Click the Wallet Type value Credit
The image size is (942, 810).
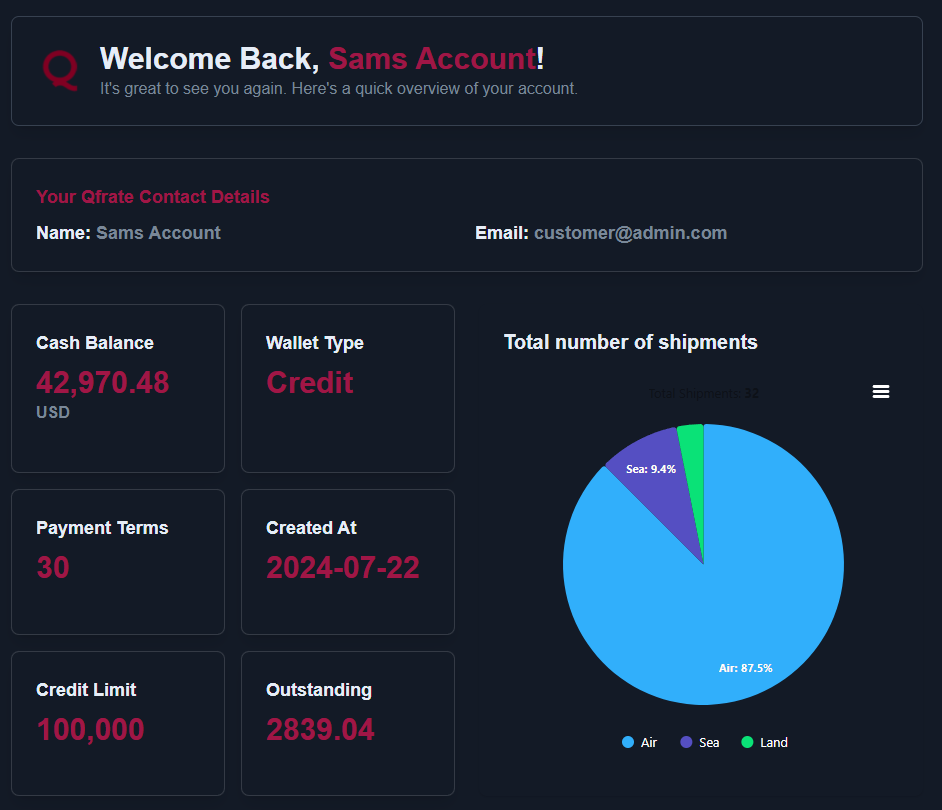pos(310,383)
